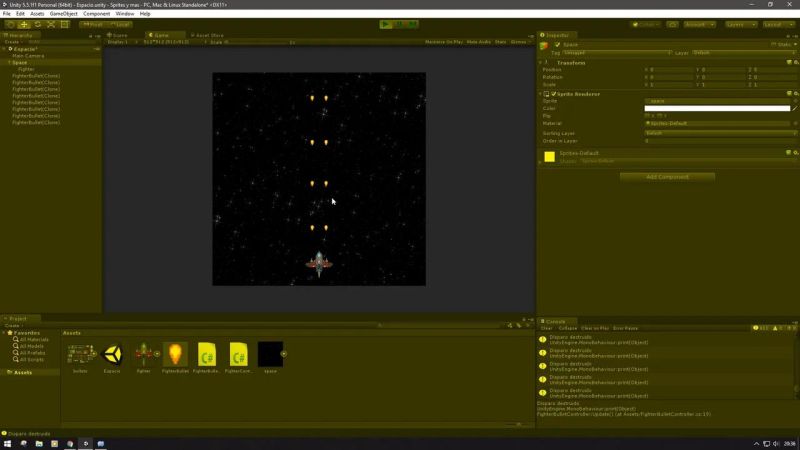Image resolution: width=800 pixels, height=450 pixels.
Task: Toggle Mute Audio in Game view
Action: (479, 42)
